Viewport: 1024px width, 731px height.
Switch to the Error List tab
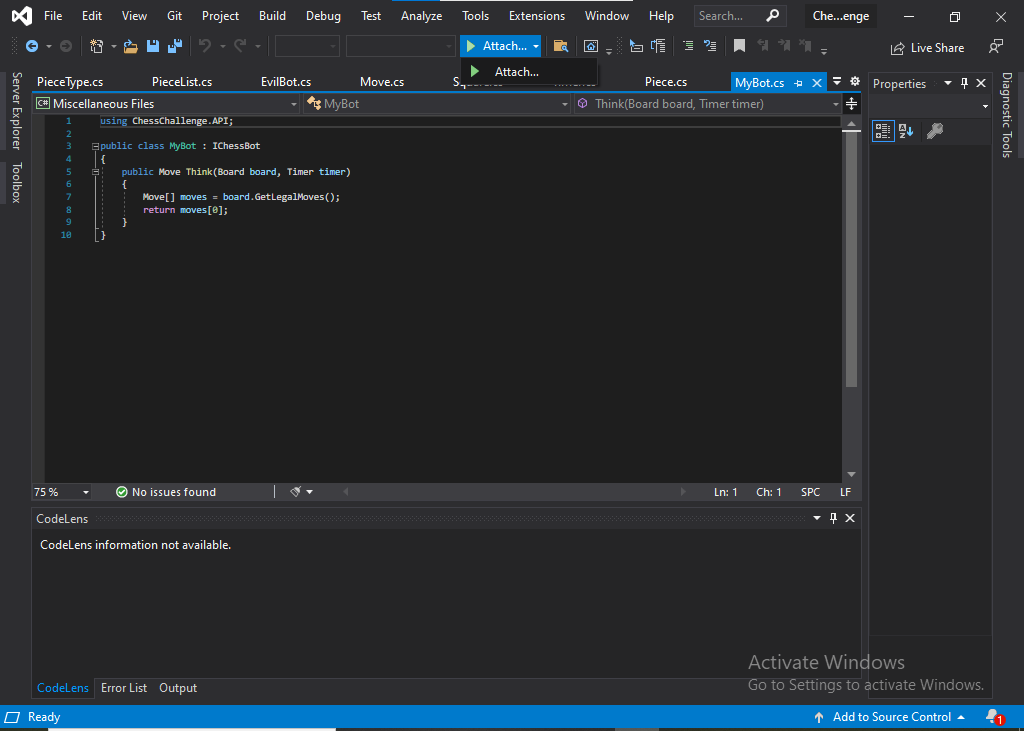[x=124, y=688]
